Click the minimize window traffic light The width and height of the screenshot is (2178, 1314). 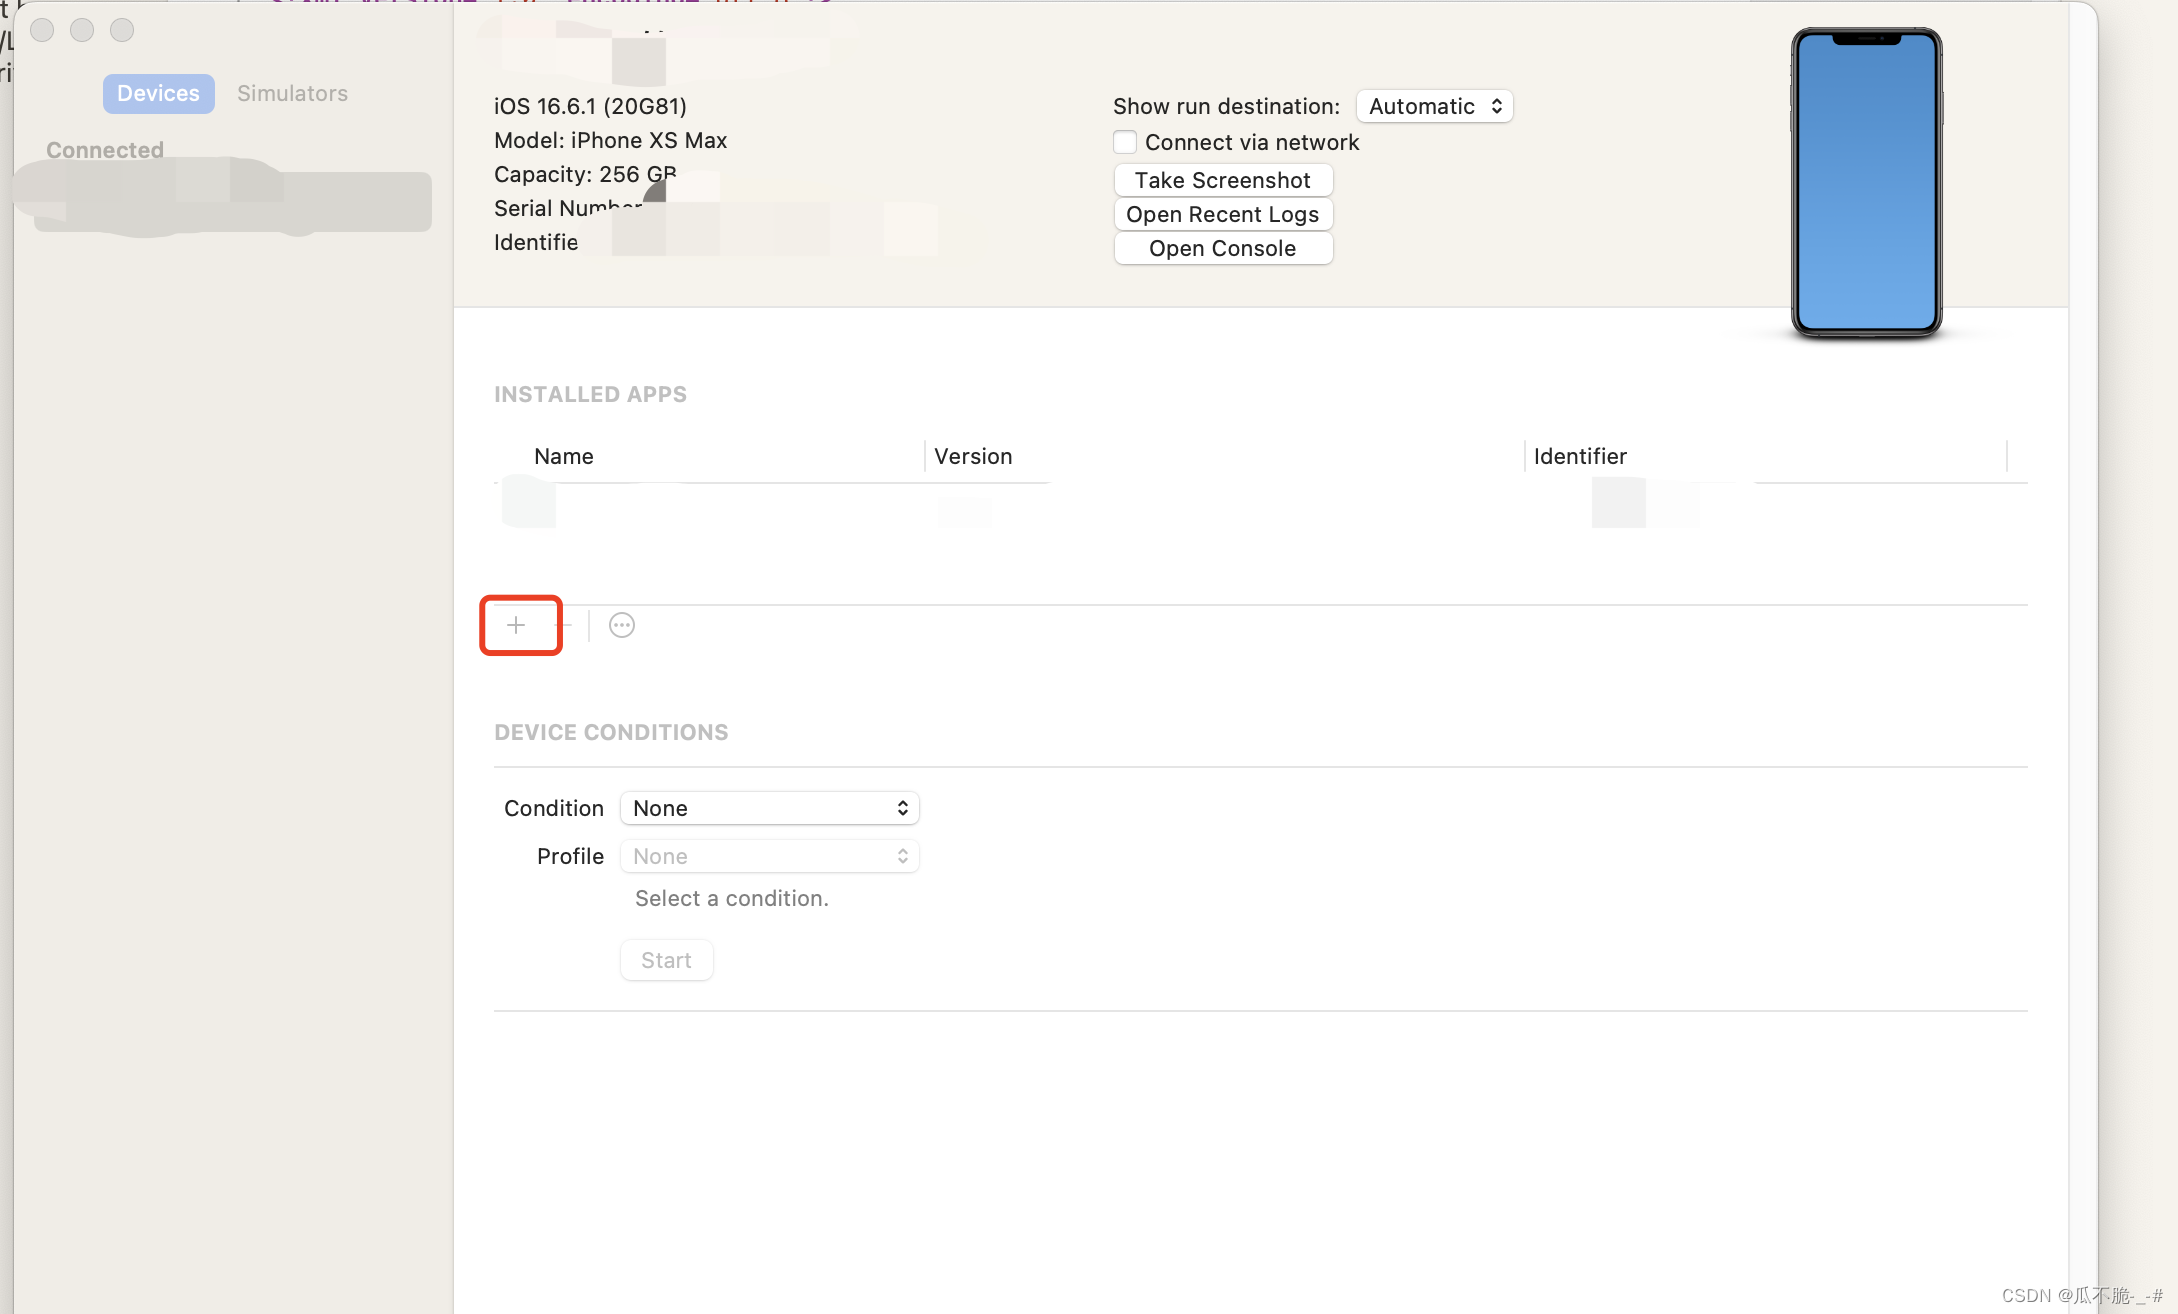(82, 30)
